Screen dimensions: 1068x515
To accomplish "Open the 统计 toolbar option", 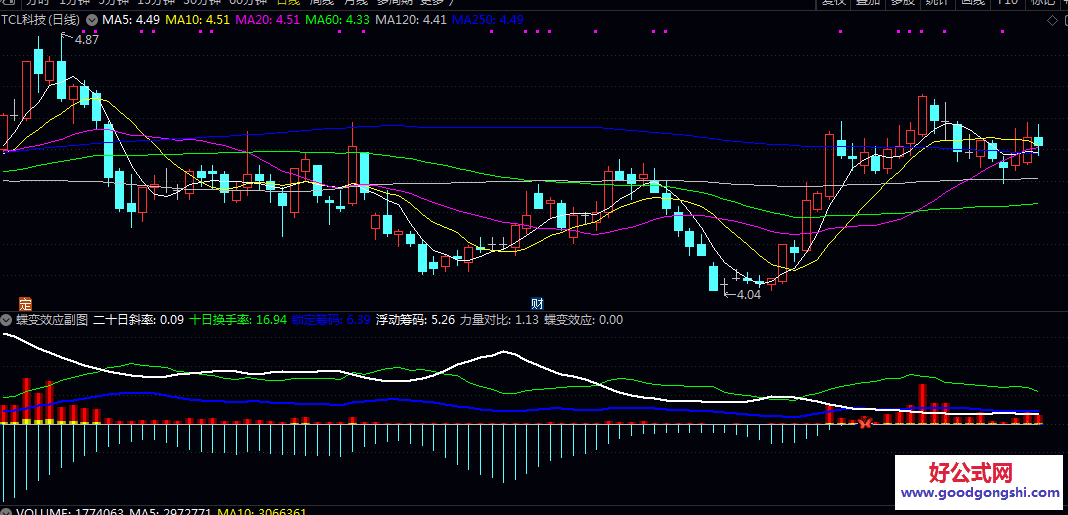I will click(x=936, y=2).
